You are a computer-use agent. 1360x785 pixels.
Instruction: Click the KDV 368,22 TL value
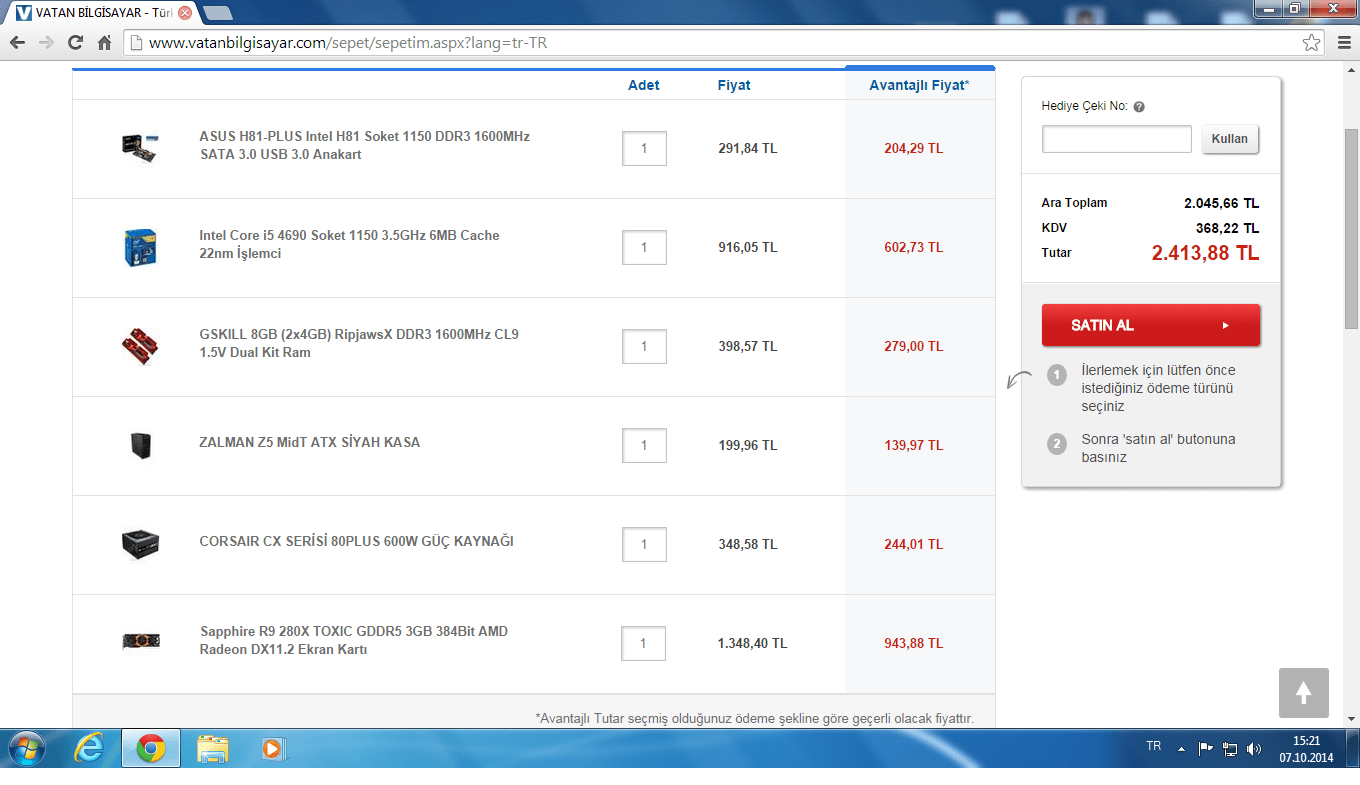(1227, 228)
